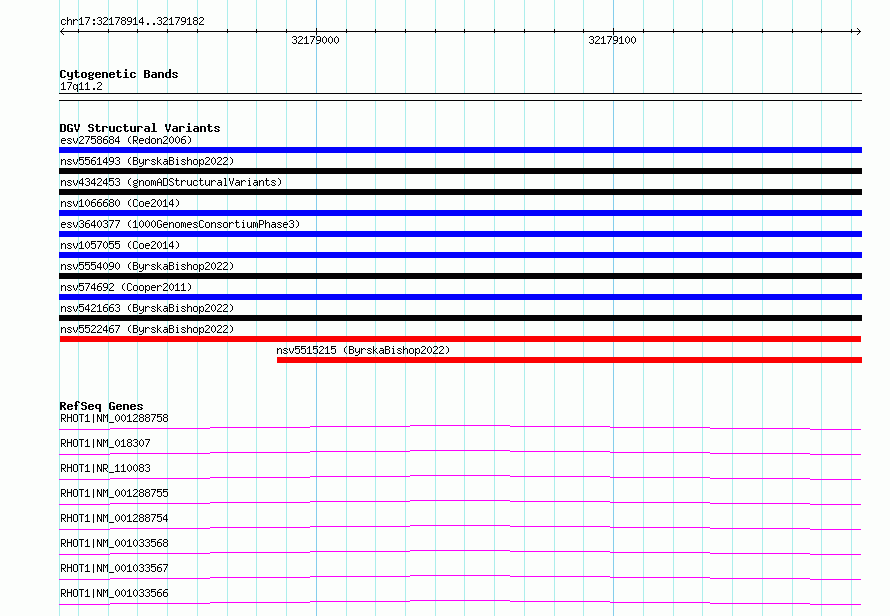
Task: Click the red bar for nsv5515215
Action: [569, 360]
